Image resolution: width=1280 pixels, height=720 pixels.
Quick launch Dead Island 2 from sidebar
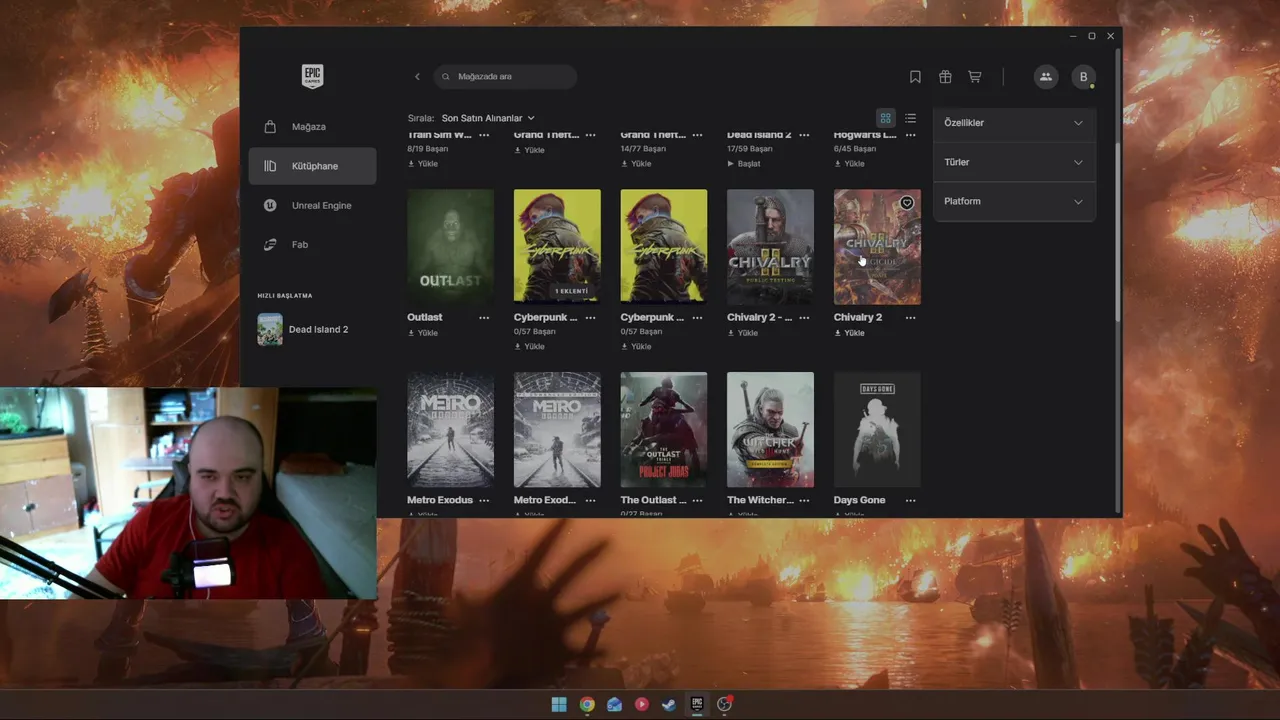[312, 329]
